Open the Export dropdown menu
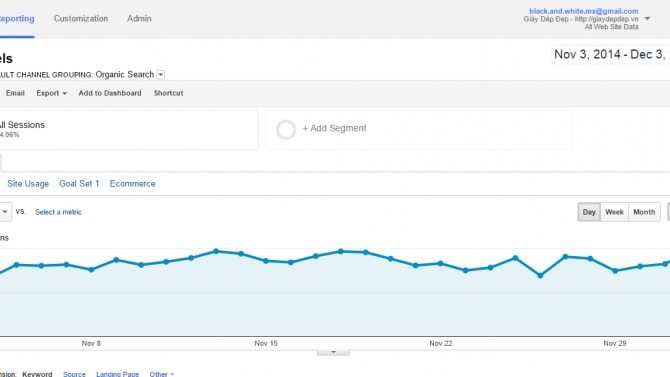This screenshot has height=377, width=670. tap(51, 93)
